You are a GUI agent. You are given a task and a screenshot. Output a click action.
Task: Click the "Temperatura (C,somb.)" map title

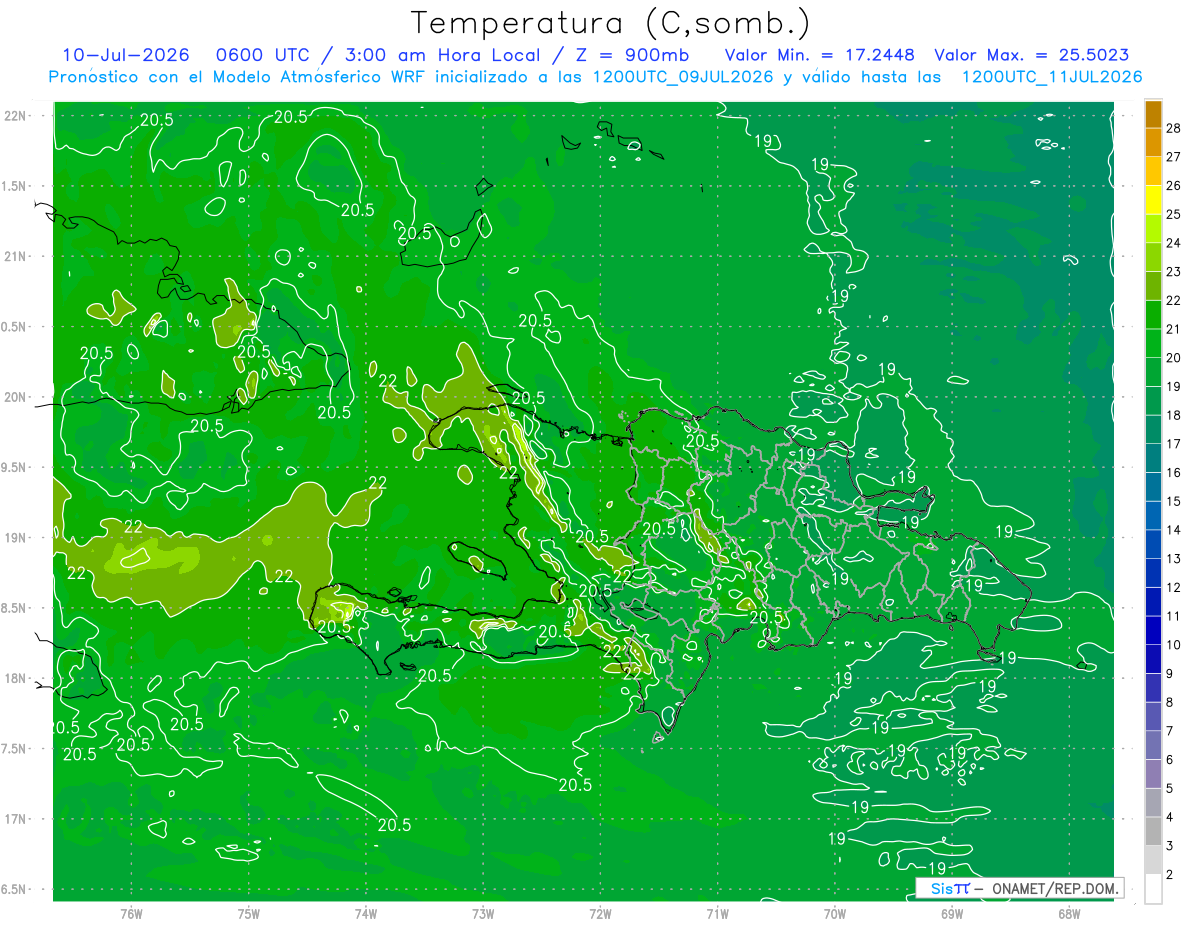coord(611,23)
